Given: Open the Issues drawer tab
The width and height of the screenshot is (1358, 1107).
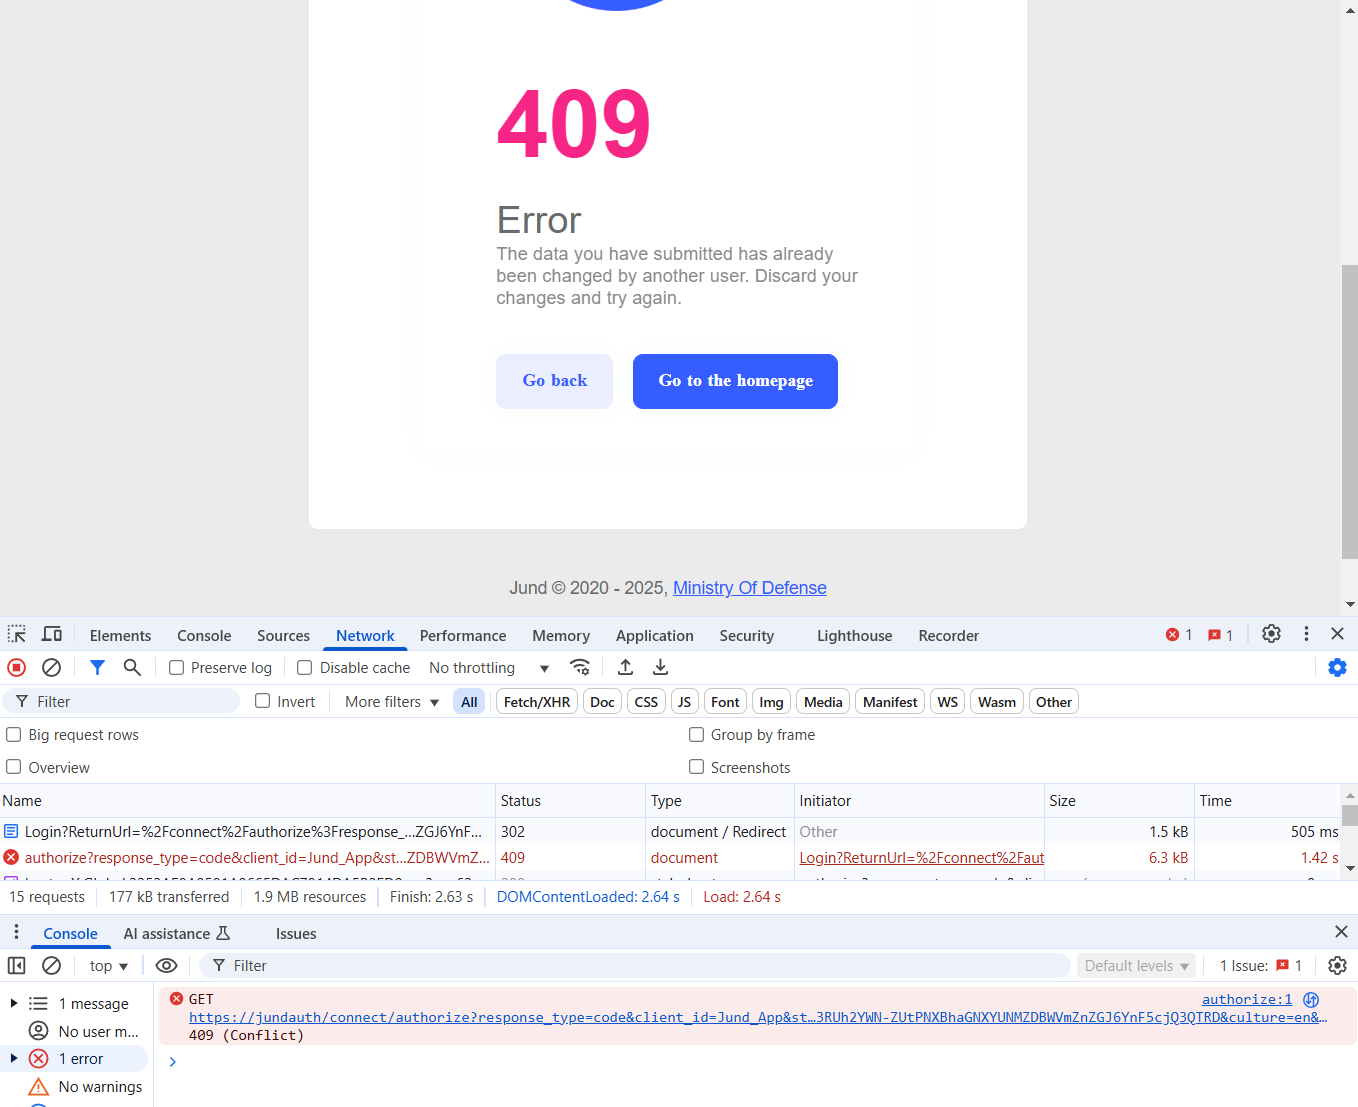Looking at the screenshot, I should pos(296,934).
